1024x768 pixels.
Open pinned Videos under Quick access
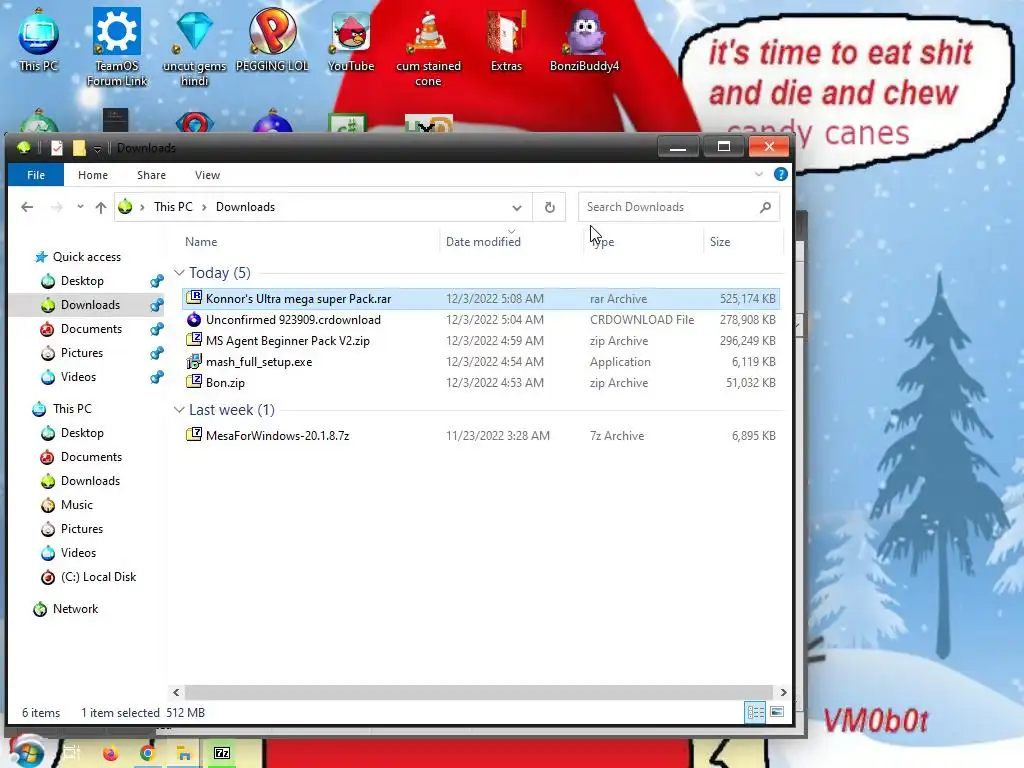click(x=78, y=377)
